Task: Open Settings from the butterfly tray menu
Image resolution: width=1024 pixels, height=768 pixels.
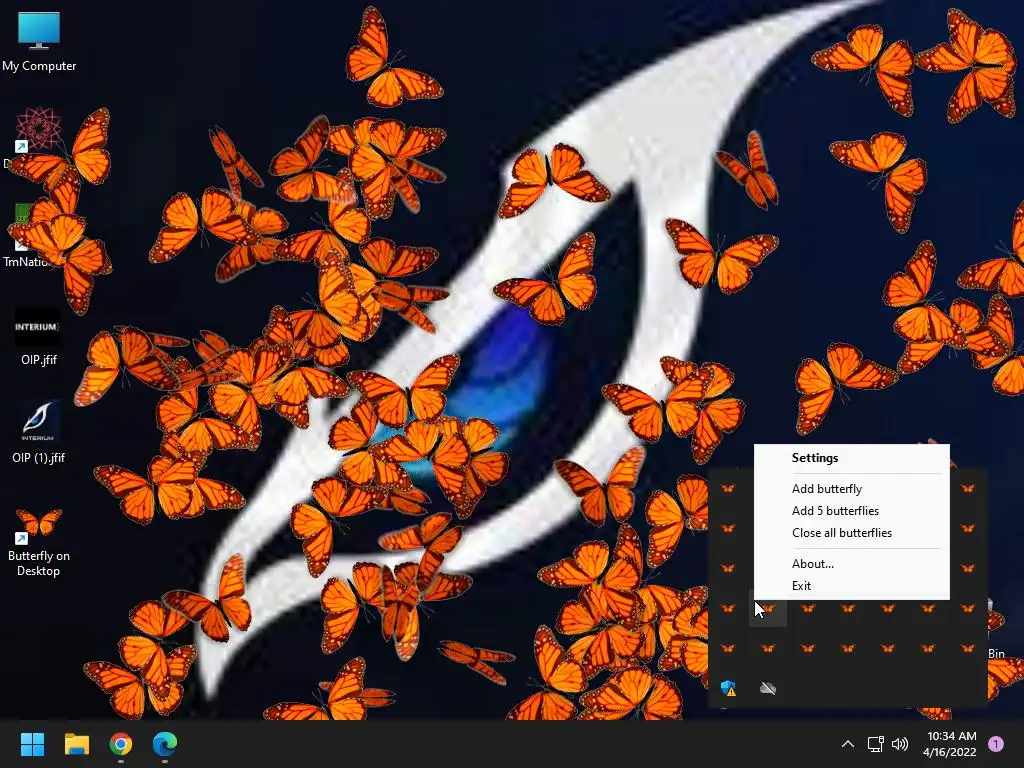Action: pos(852,458)
